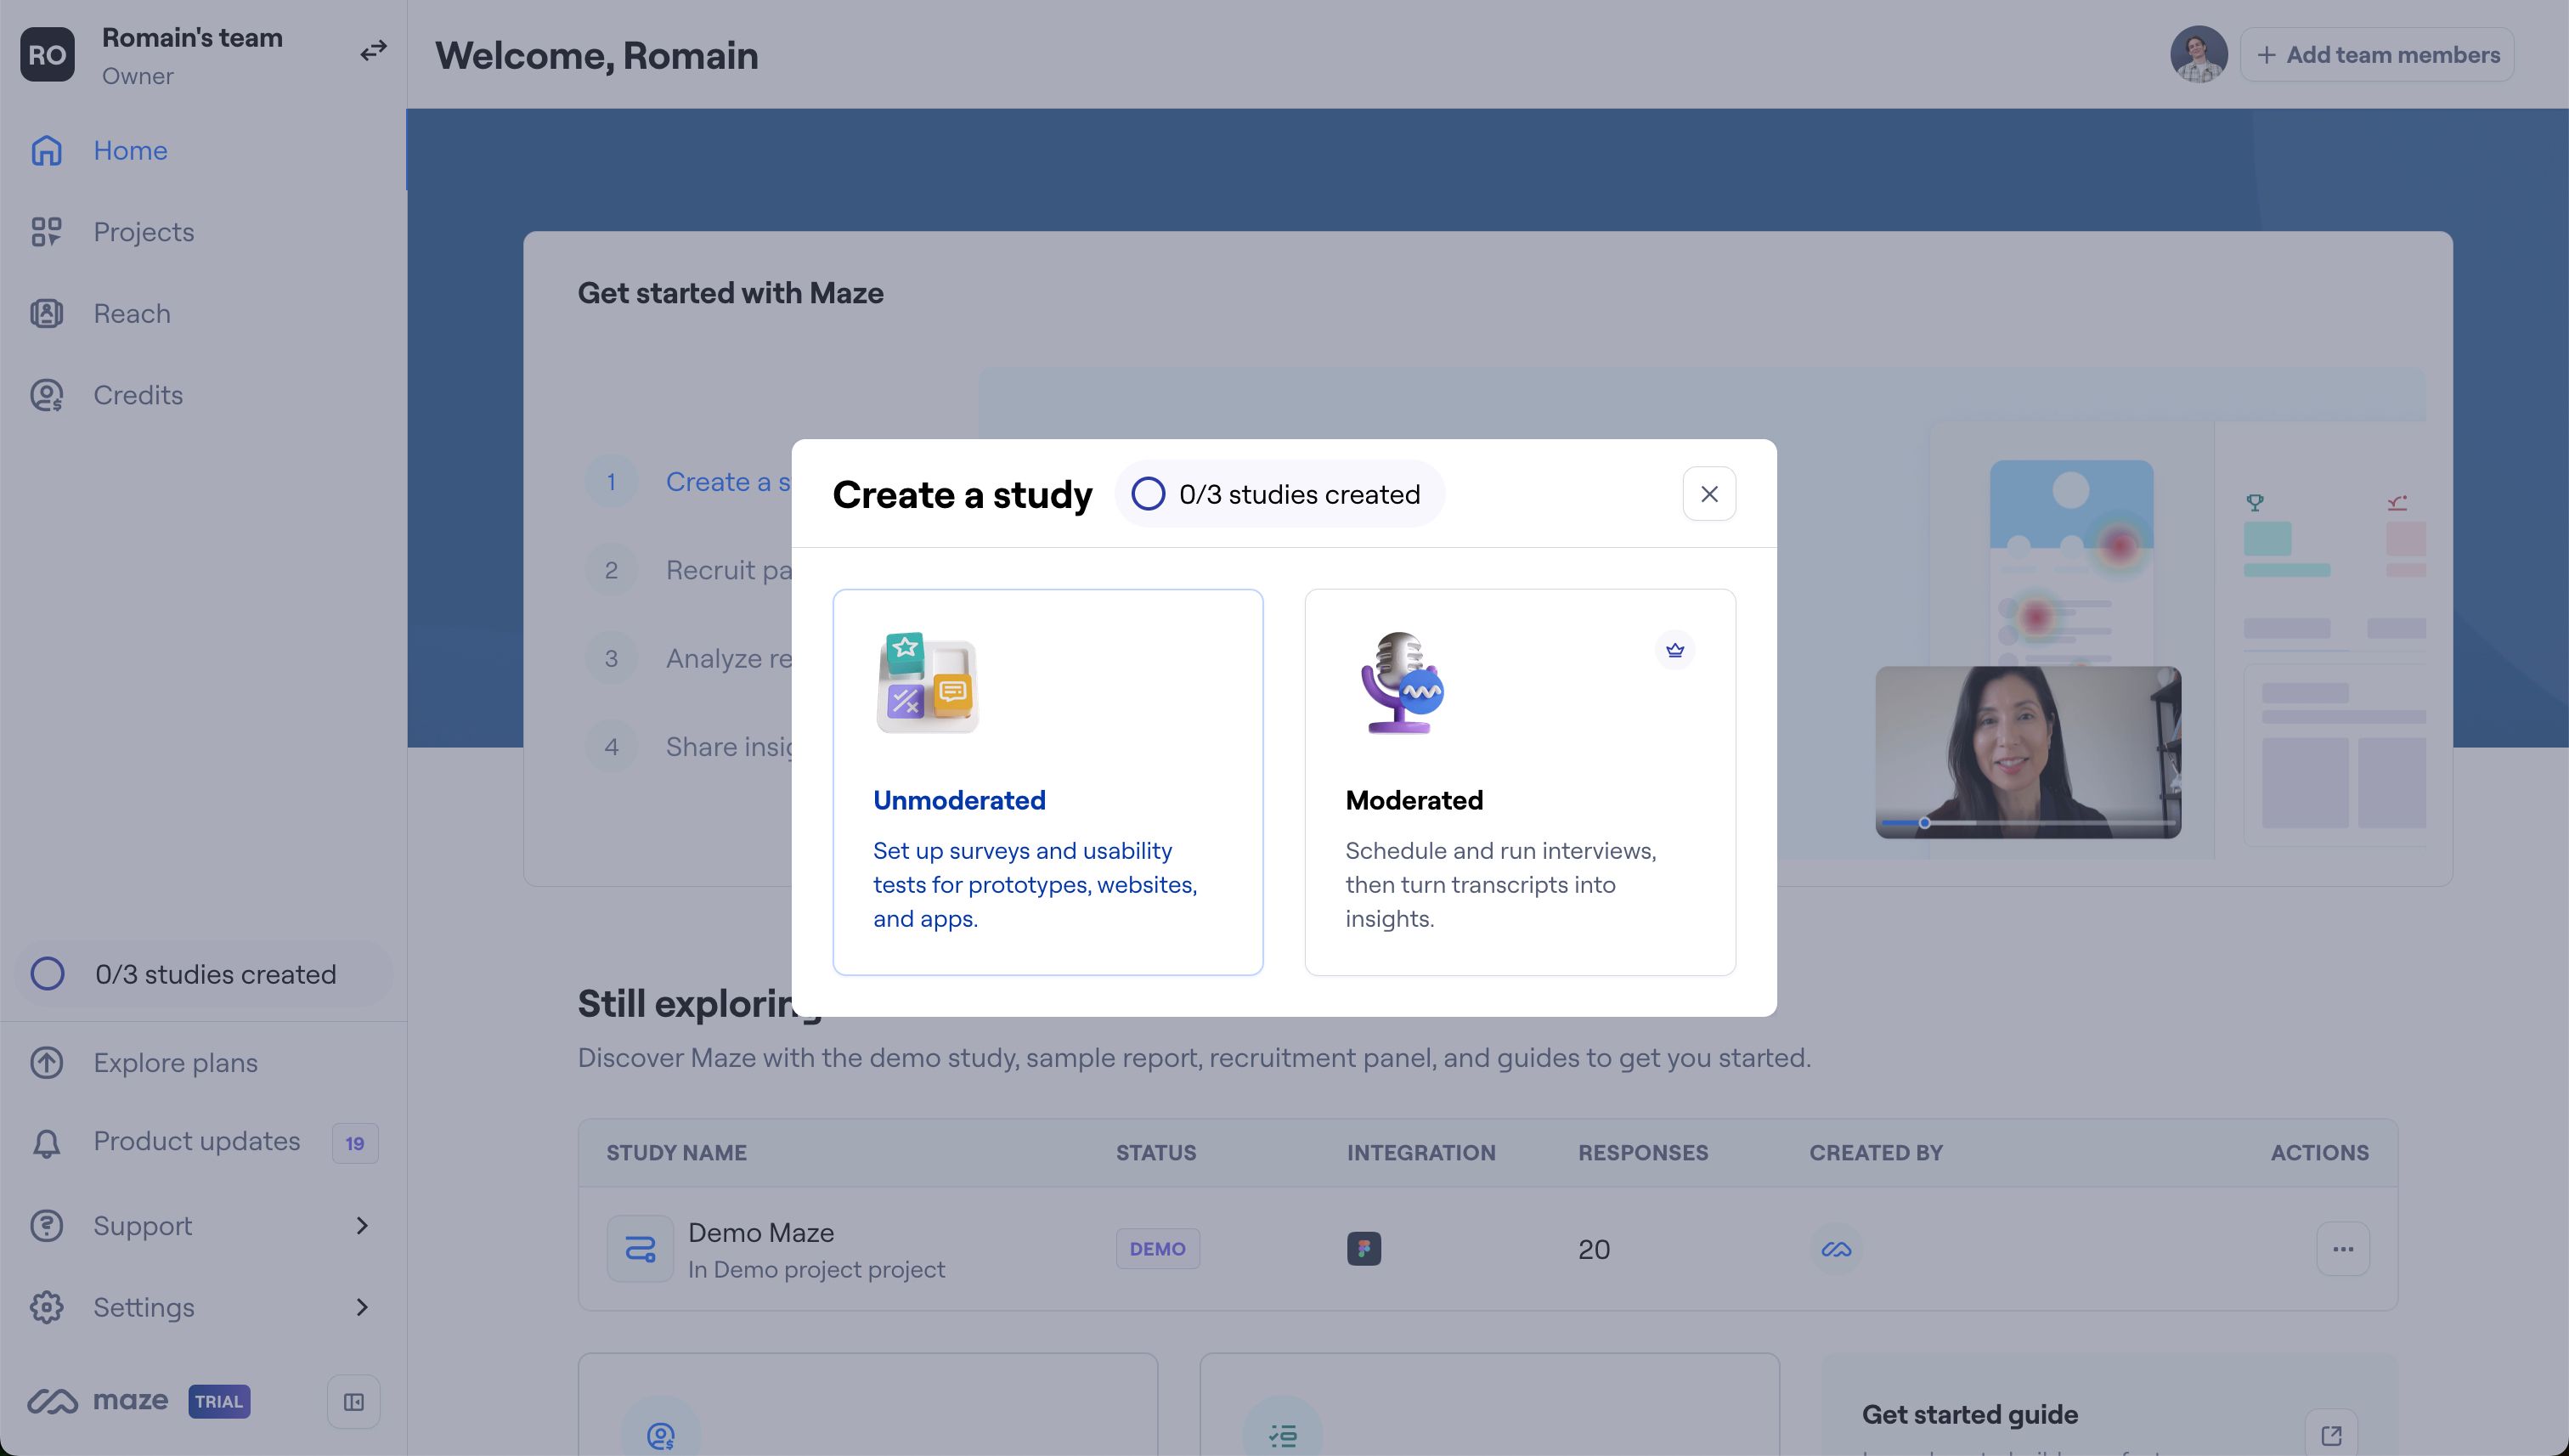2569x1456 pixels.
Task: Open the Demo Maze actions ellipsis menu
Action: coord(2343,1249)
